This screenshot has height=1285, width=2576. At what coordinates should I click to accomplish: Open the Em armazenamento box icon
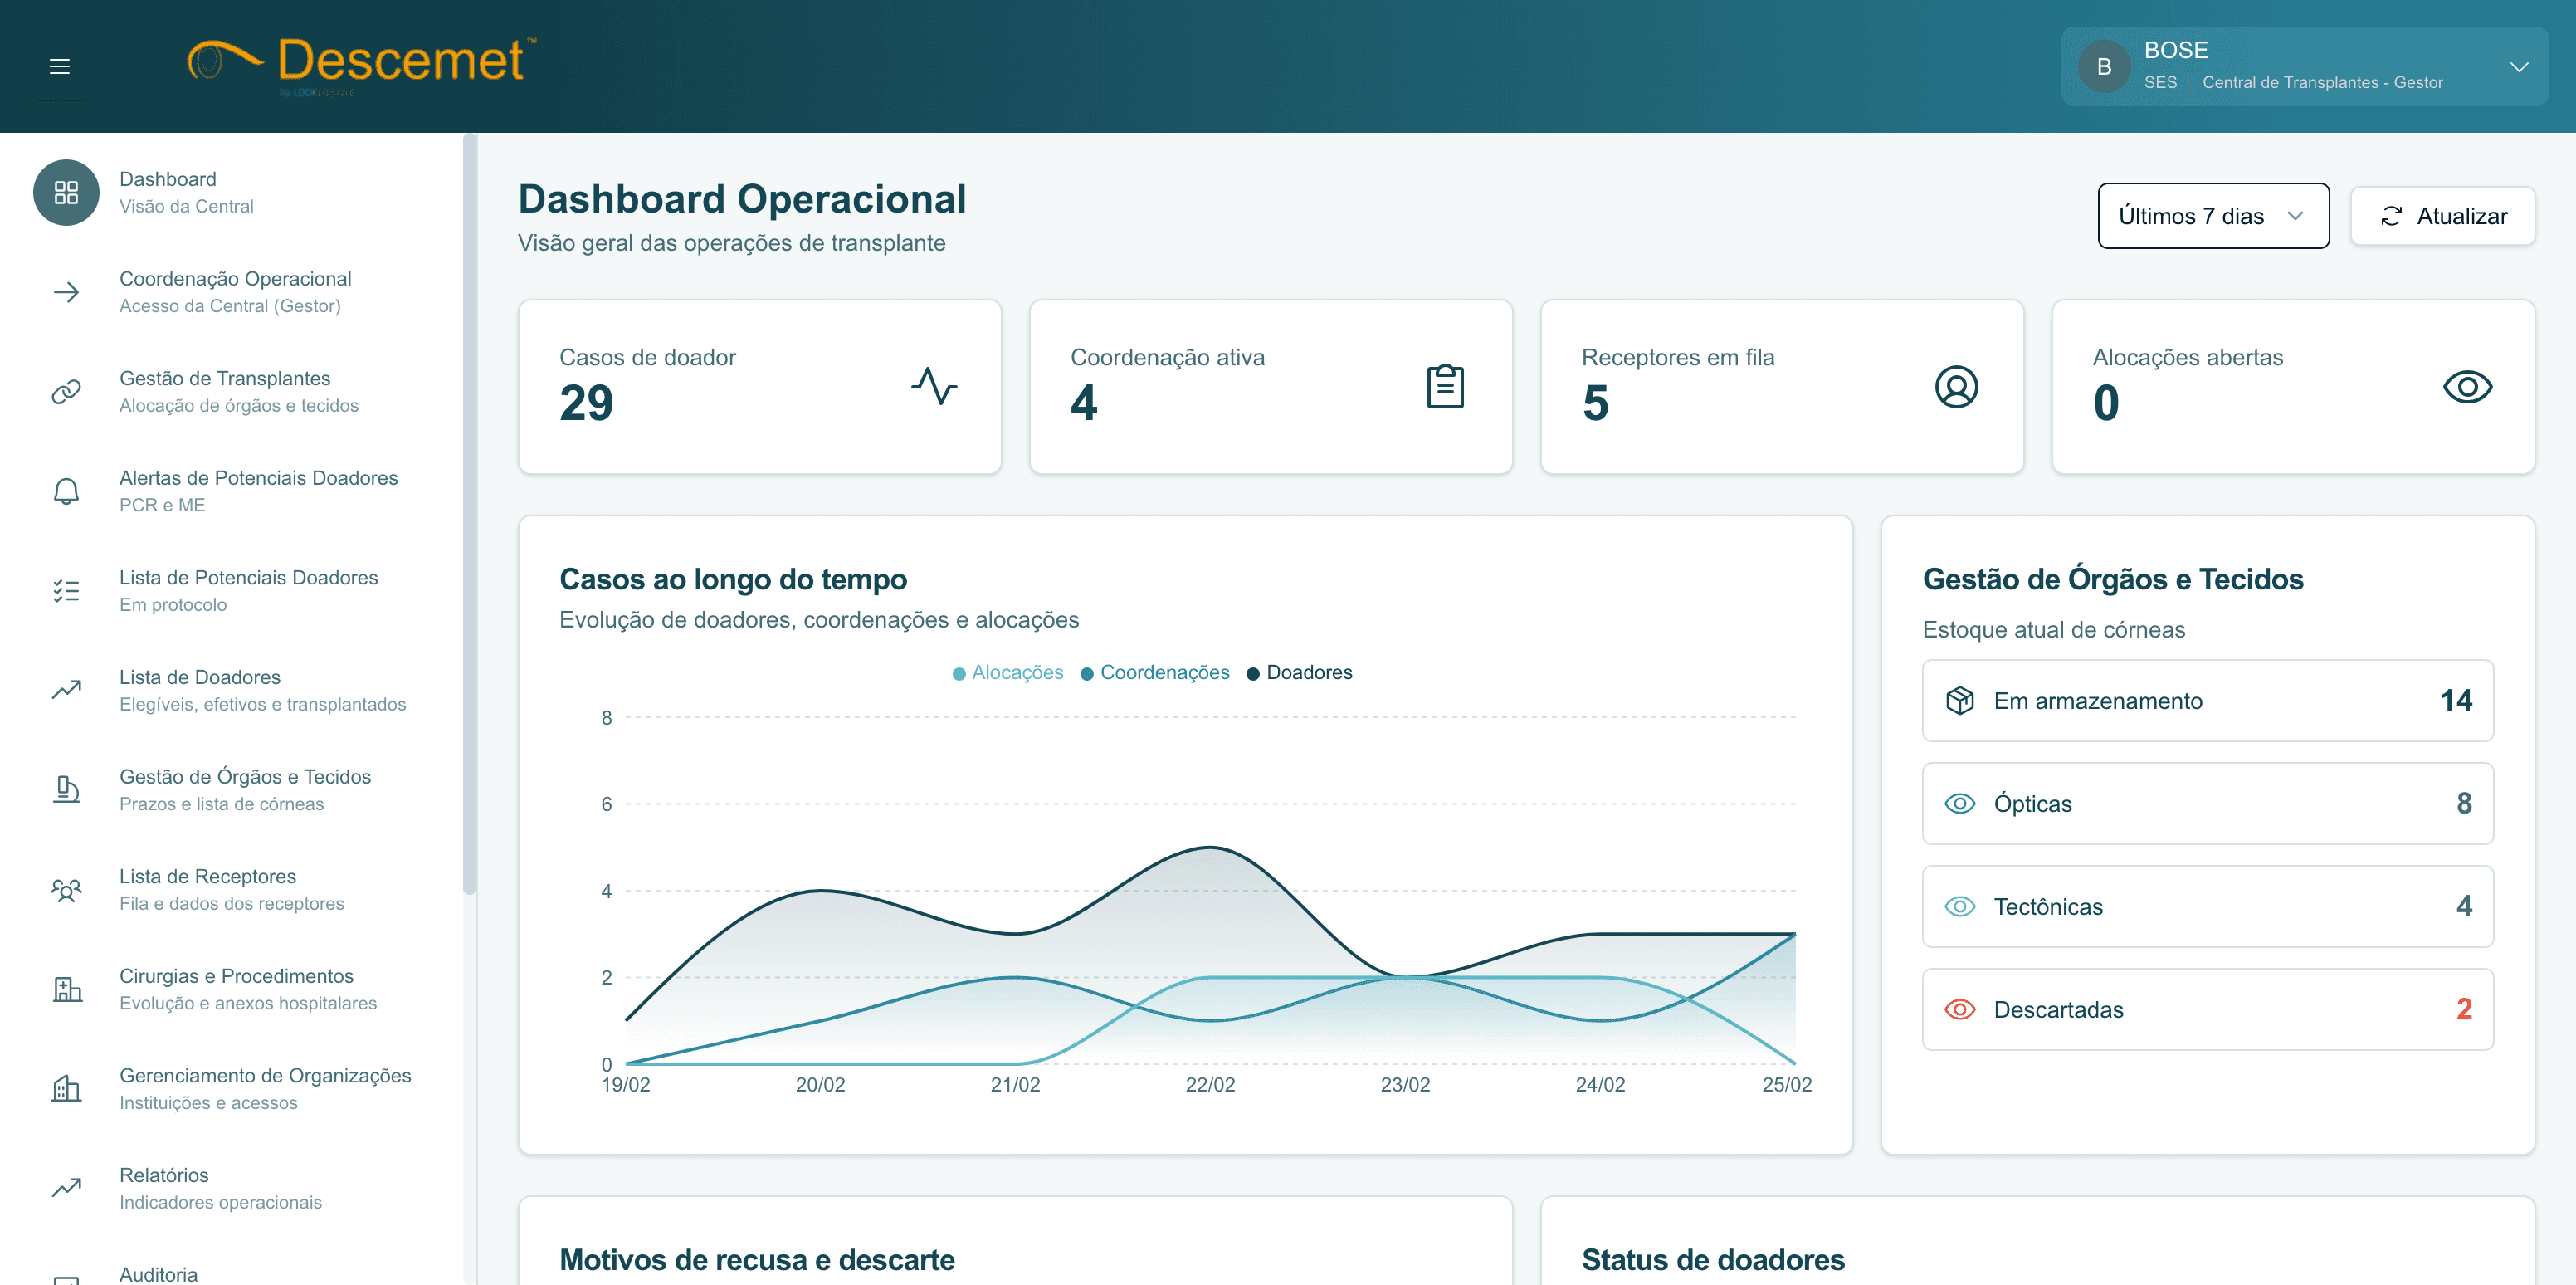pyautogui.click(x=1962, y=700)
